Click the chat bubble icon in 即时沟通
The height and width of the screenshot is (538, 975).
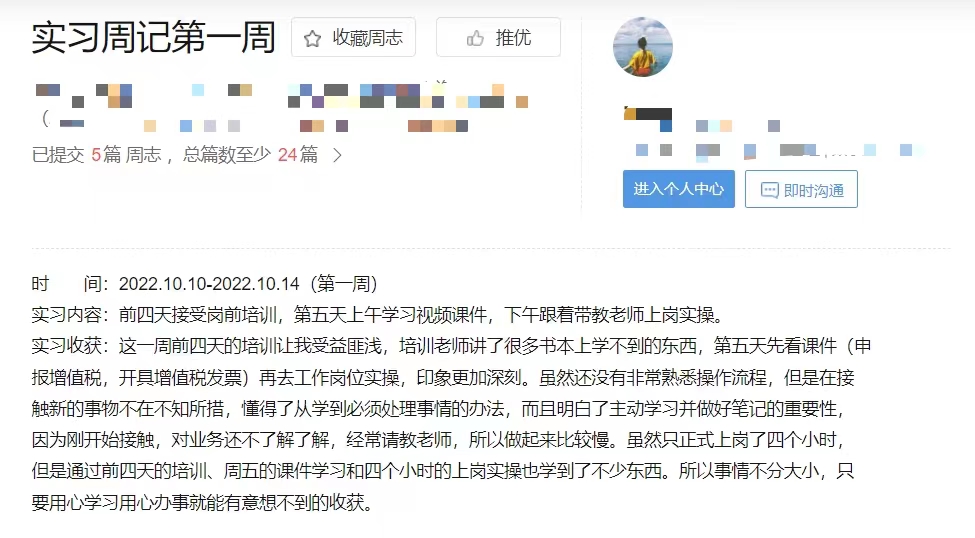(x=769, y=190)
